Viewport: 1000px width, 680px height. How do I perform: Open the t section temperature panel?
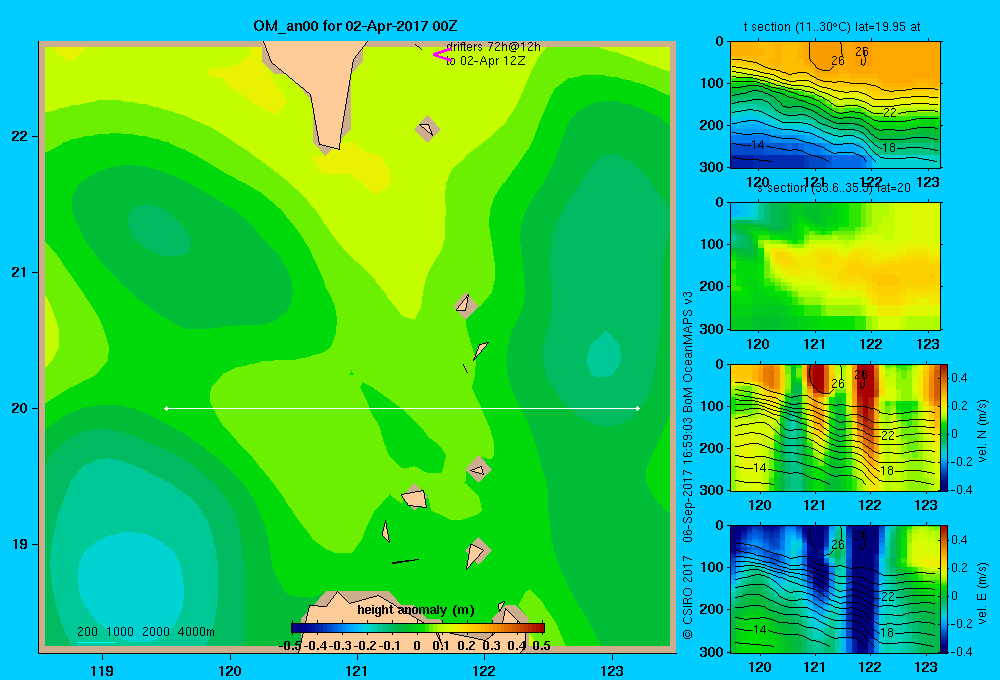pyautogui.click(x=835, y=104)
